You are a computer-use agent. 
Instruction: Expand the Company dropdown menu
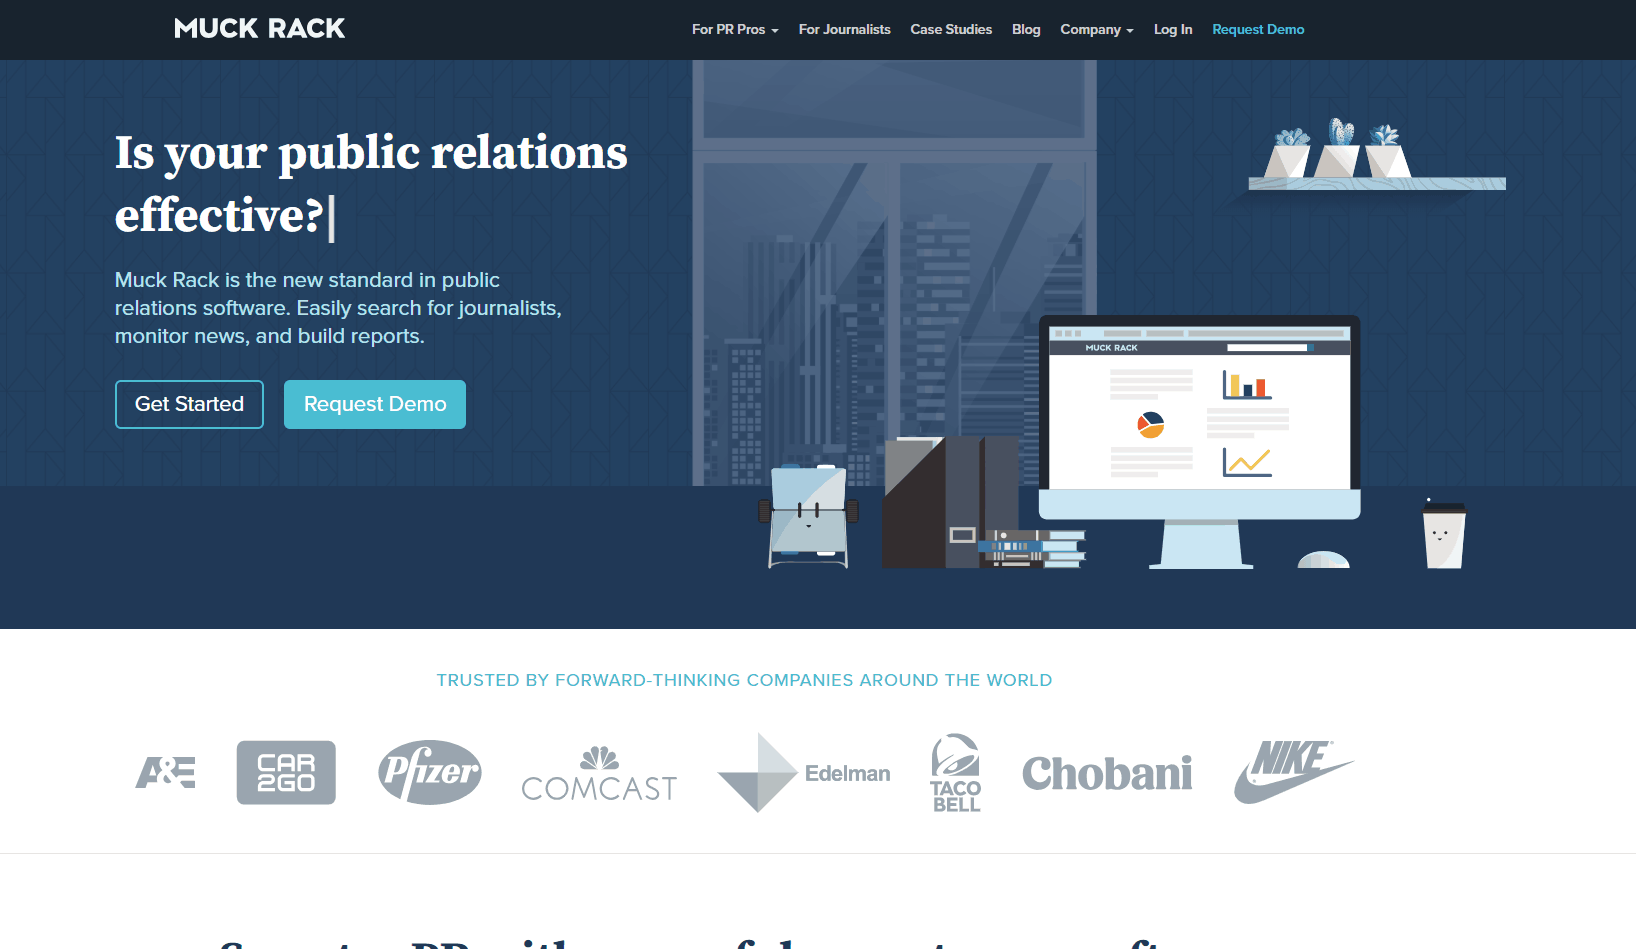point(1097,30)
